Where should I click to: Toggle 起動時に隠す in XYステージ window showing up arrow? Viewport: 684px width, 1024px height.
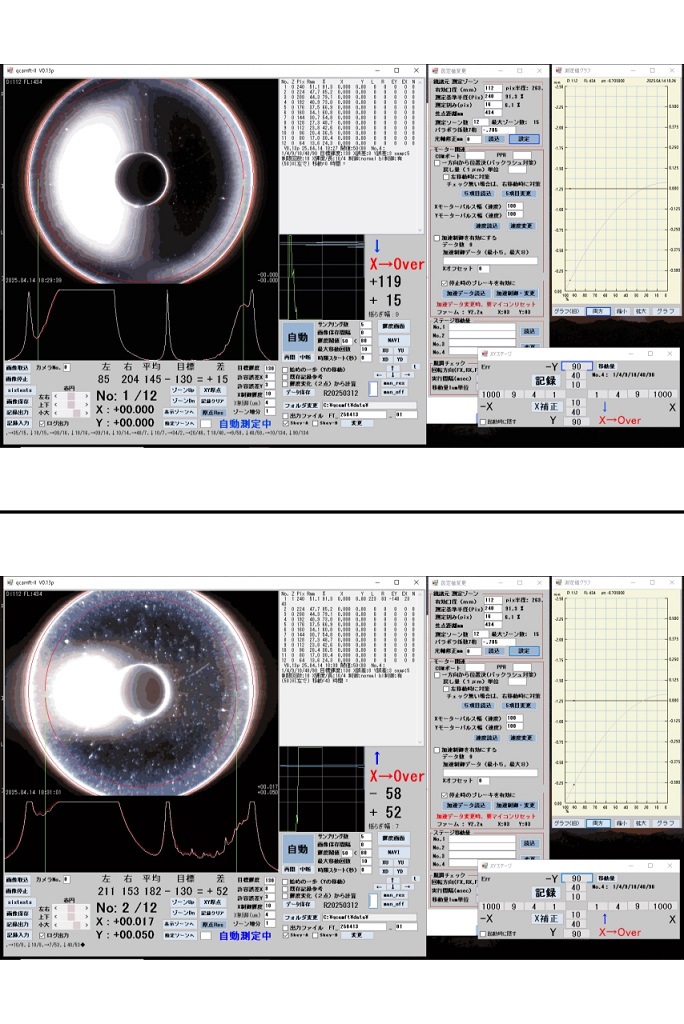(x=483, y=934)
